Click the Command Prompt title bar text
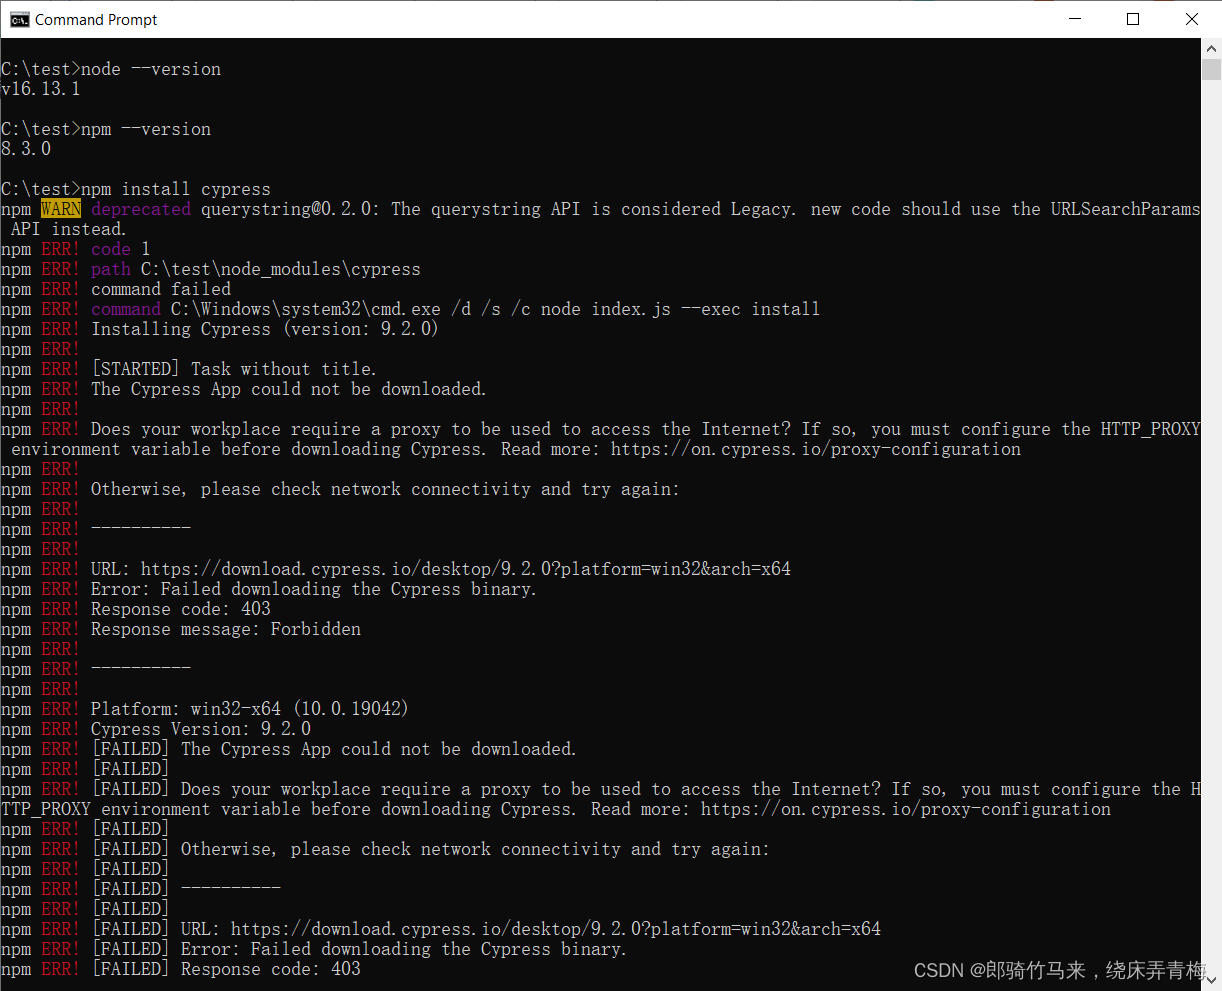The height and width of the screenshot is (991, 1222). (96, 18)
